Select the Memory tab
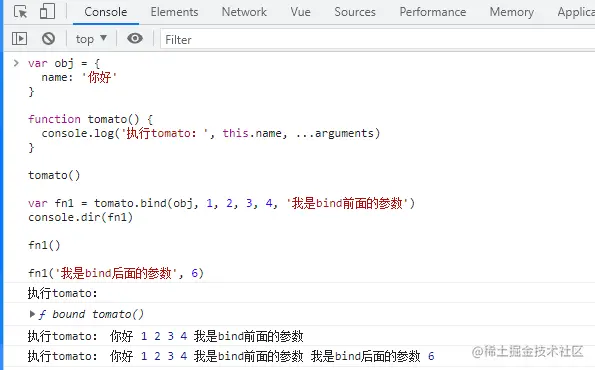 point(512,12)
